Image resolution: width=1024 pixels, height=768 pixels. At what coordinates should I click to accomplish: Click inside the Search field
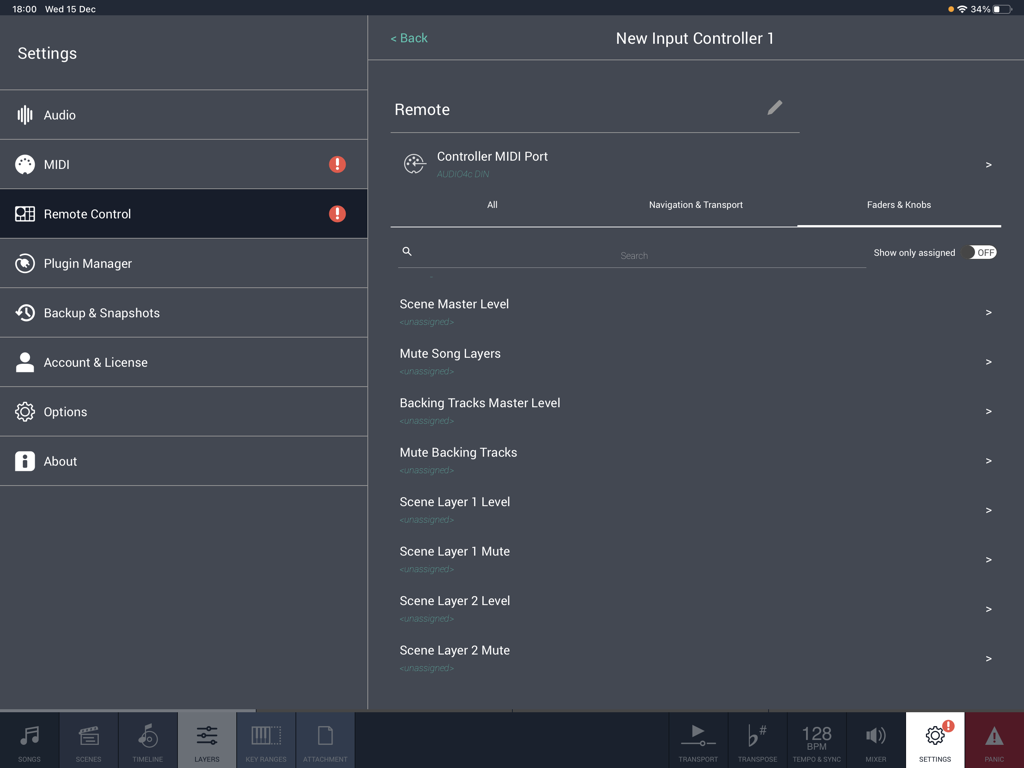pyautogui.click(x=634, y=255)
